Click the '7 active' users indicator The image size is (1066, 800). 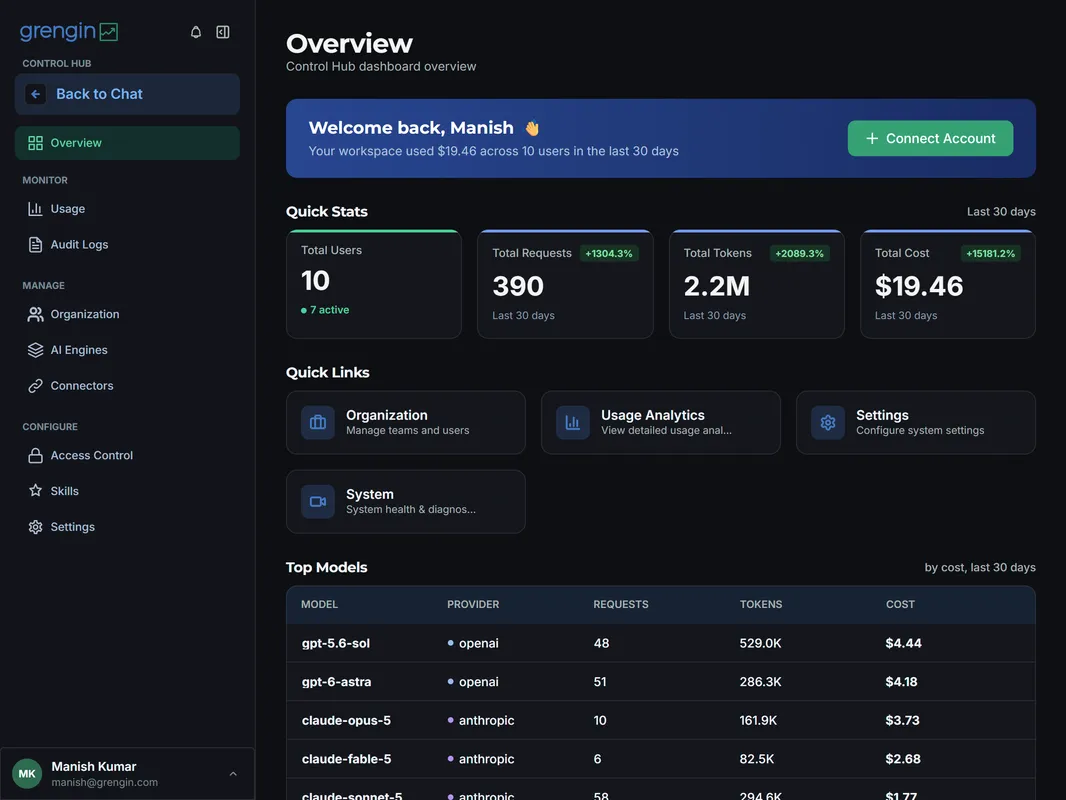(325, 310)
